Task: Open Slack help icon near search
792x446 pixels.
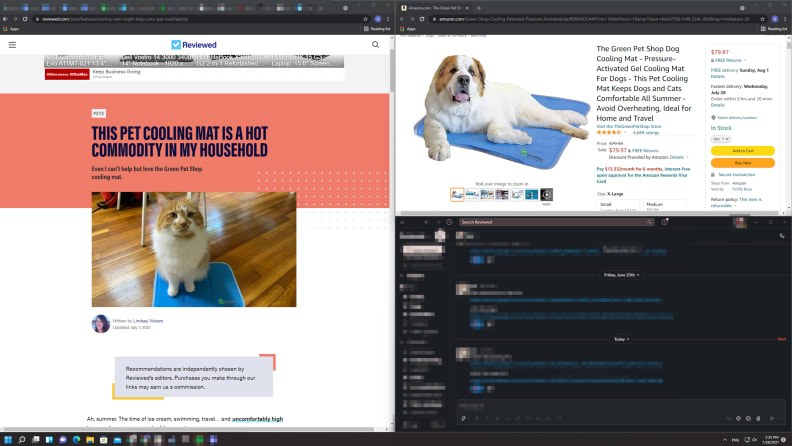Action: (x=665, y=222)
